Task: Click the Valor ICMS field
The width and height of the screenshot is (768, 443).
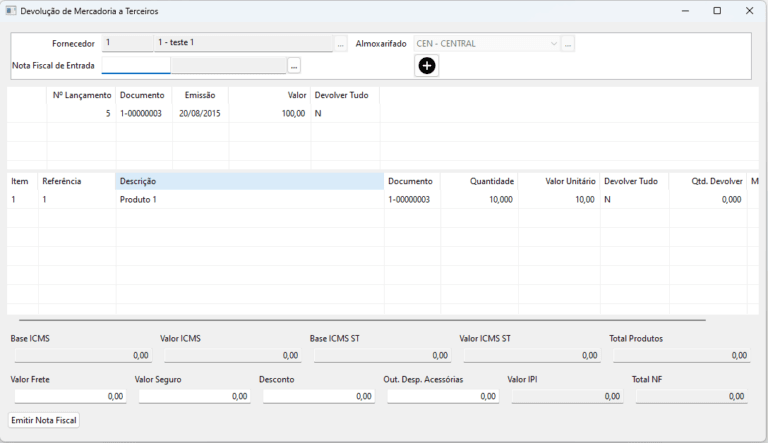Action: click(233, 355)
